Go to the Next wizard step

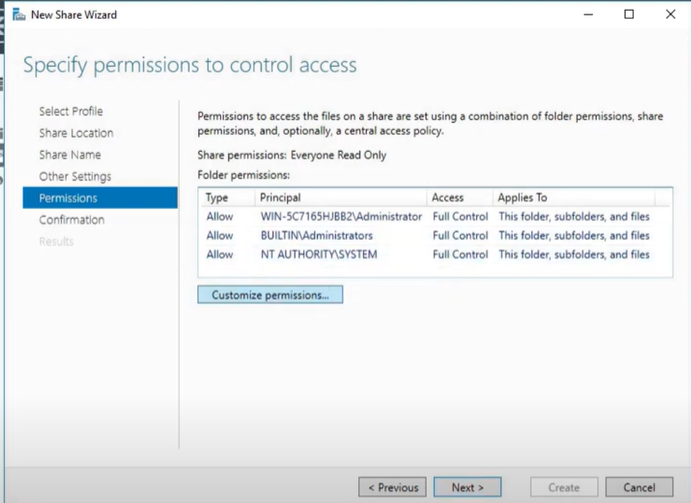[x=468, y=487]
